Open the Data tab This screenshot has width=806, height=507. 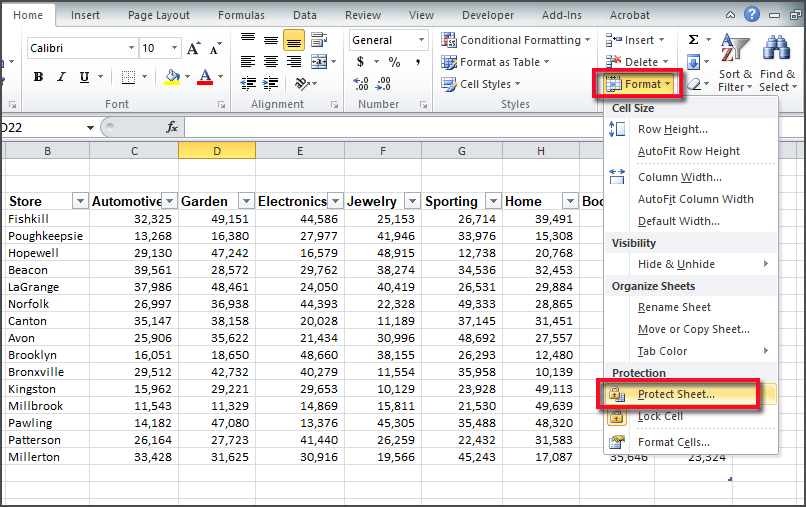pos(305,15)
